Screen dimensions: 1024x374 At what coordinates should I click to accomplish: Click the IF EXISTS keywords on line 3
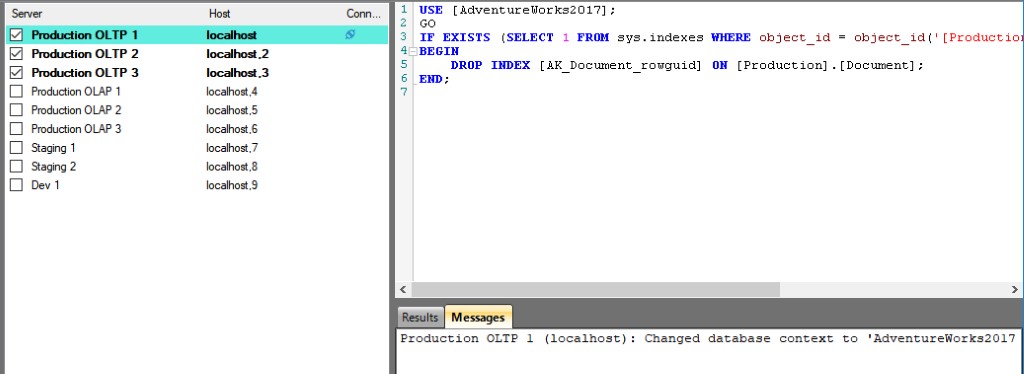pyautogui.click(x=455, y=37)
